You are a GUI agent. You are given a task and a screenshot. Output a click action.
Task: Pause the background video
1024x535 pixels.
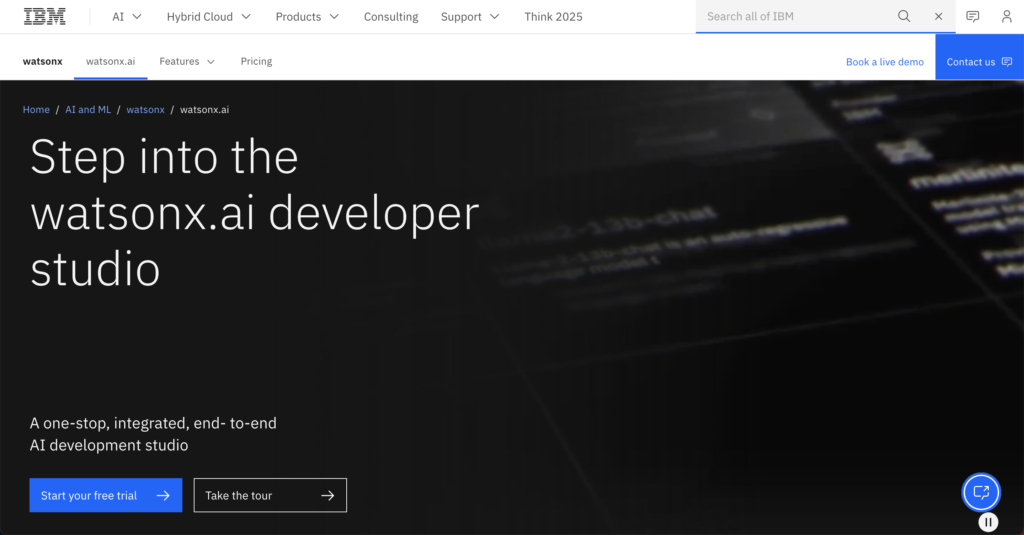pyautogui.click(x=988, y=522)
